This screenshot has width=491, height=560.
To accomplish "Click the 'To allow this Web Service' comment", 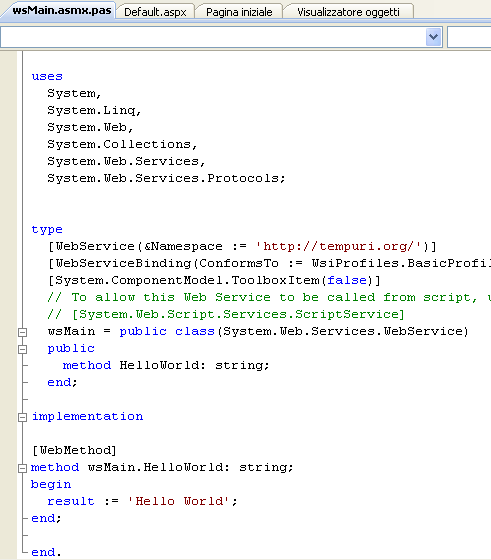I will tap(269, 298).
